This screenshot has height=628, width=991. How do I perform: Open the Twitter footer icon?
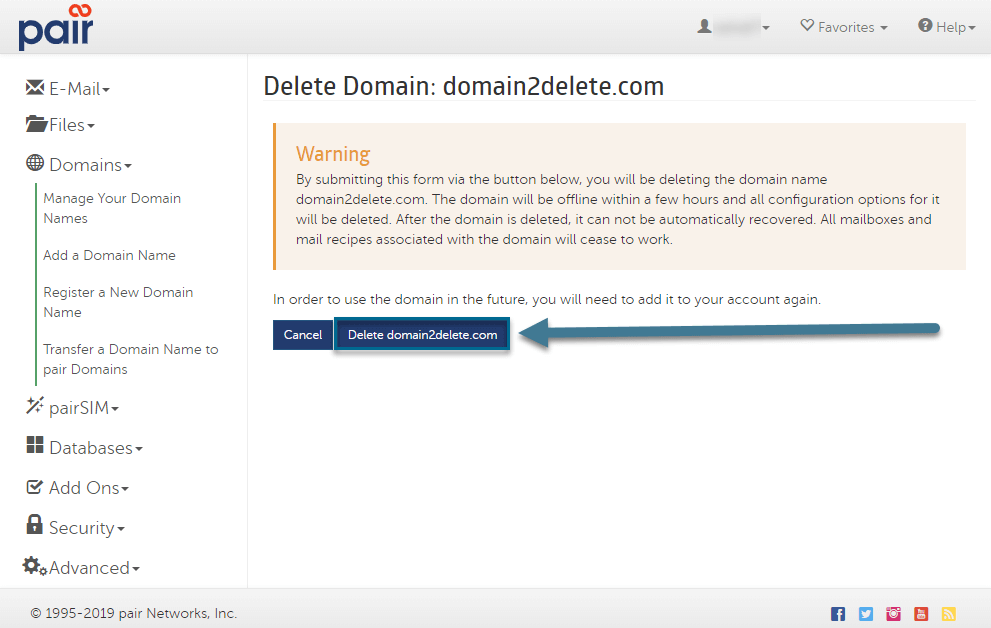click(x=866, y=614)
